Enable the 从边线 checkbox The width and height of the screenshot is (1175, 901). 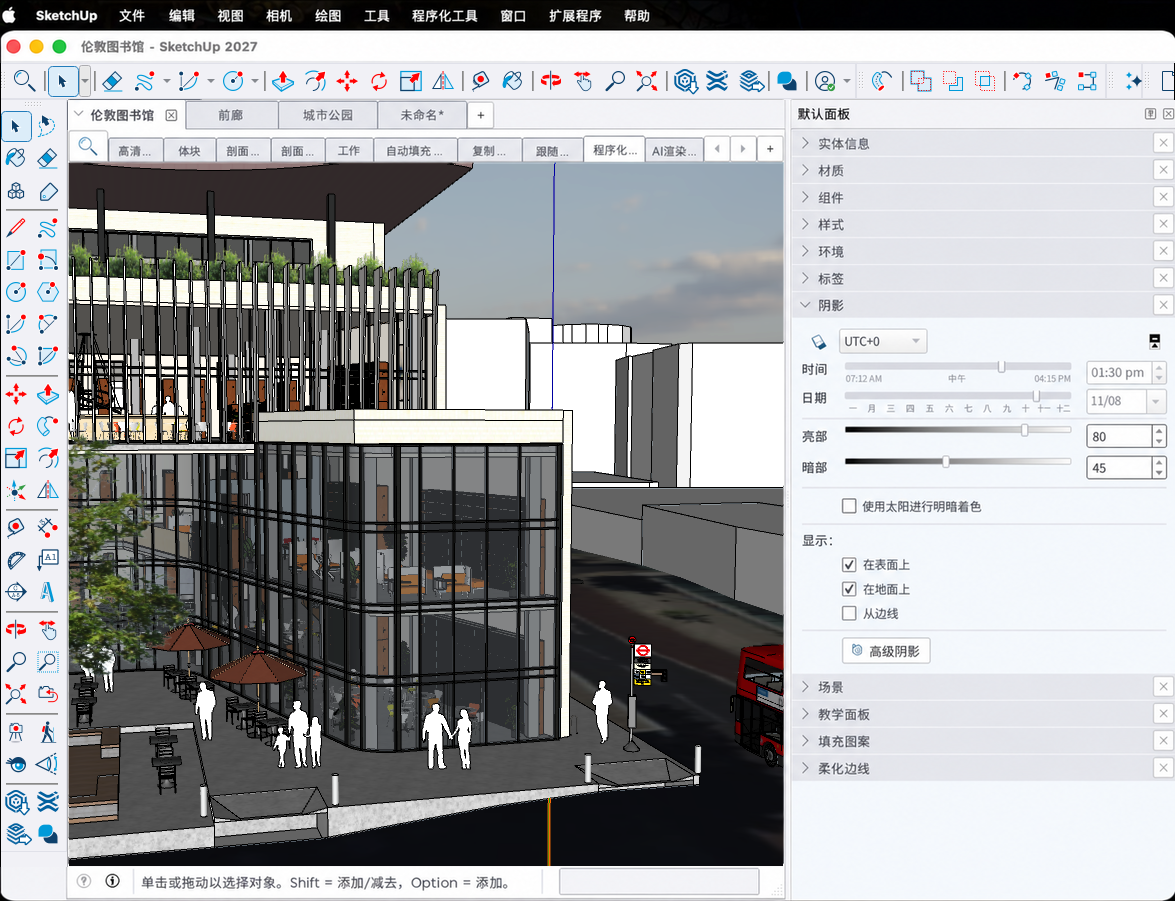(849, 613)
